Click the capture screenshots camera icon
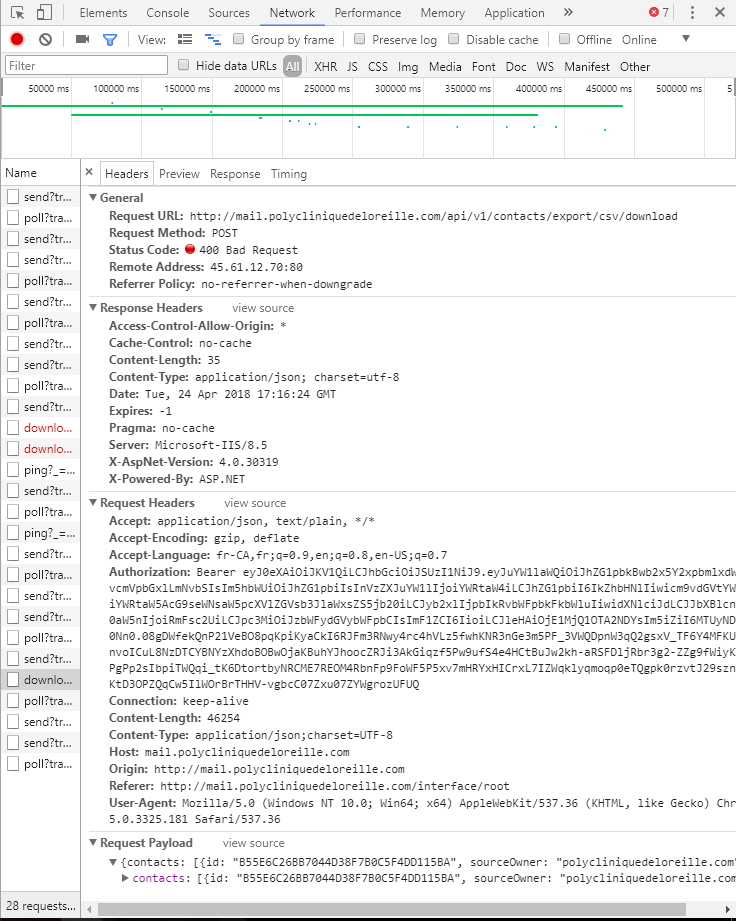The width and height of the screenshot is (736, 921). (x=82, y=40)
